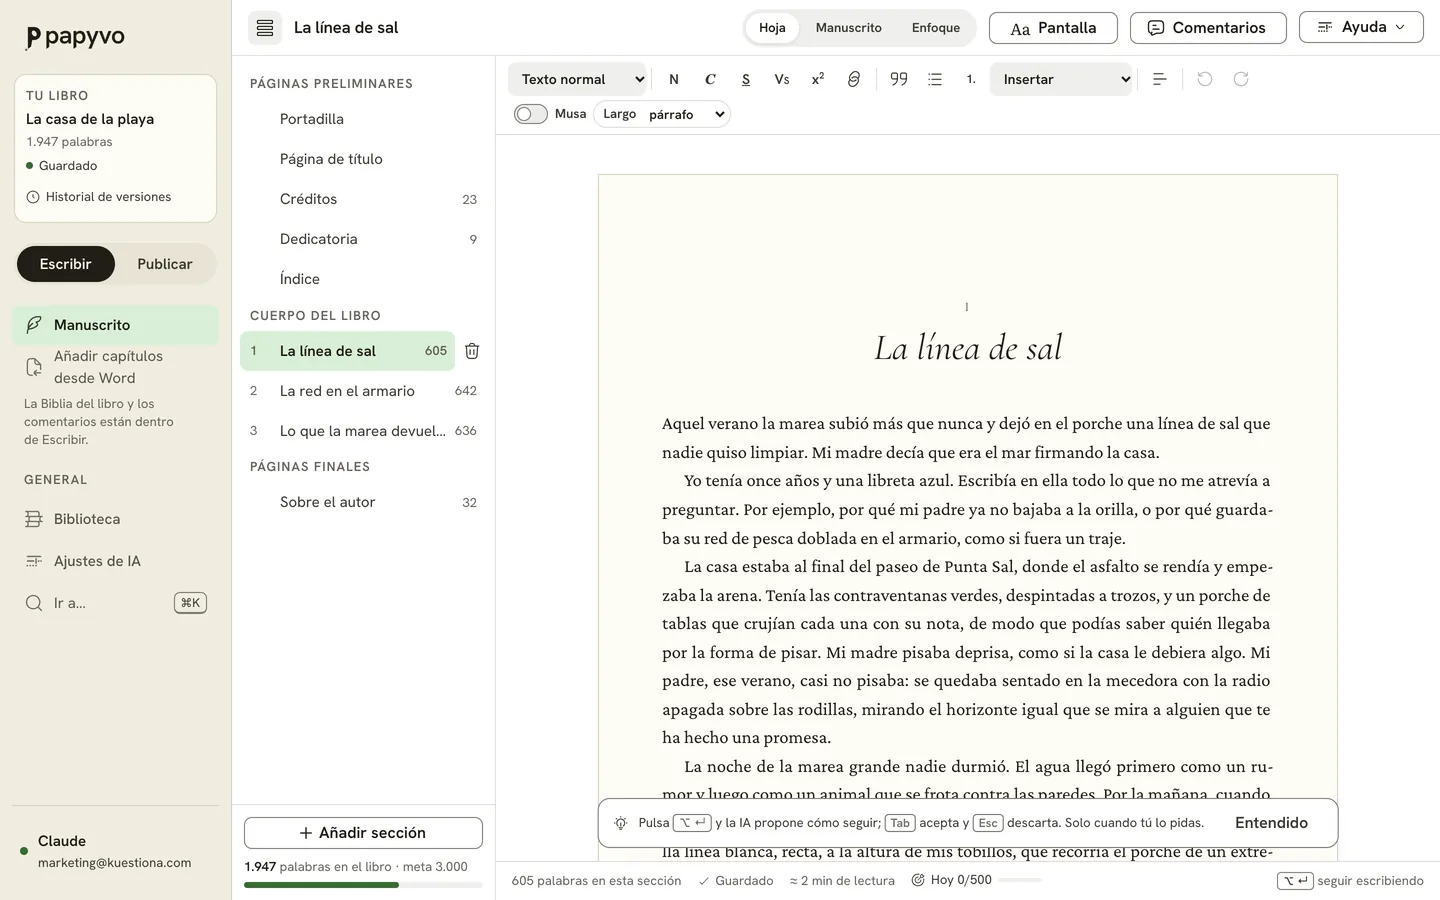Open the Sobre el autor section

click(363, 502)
